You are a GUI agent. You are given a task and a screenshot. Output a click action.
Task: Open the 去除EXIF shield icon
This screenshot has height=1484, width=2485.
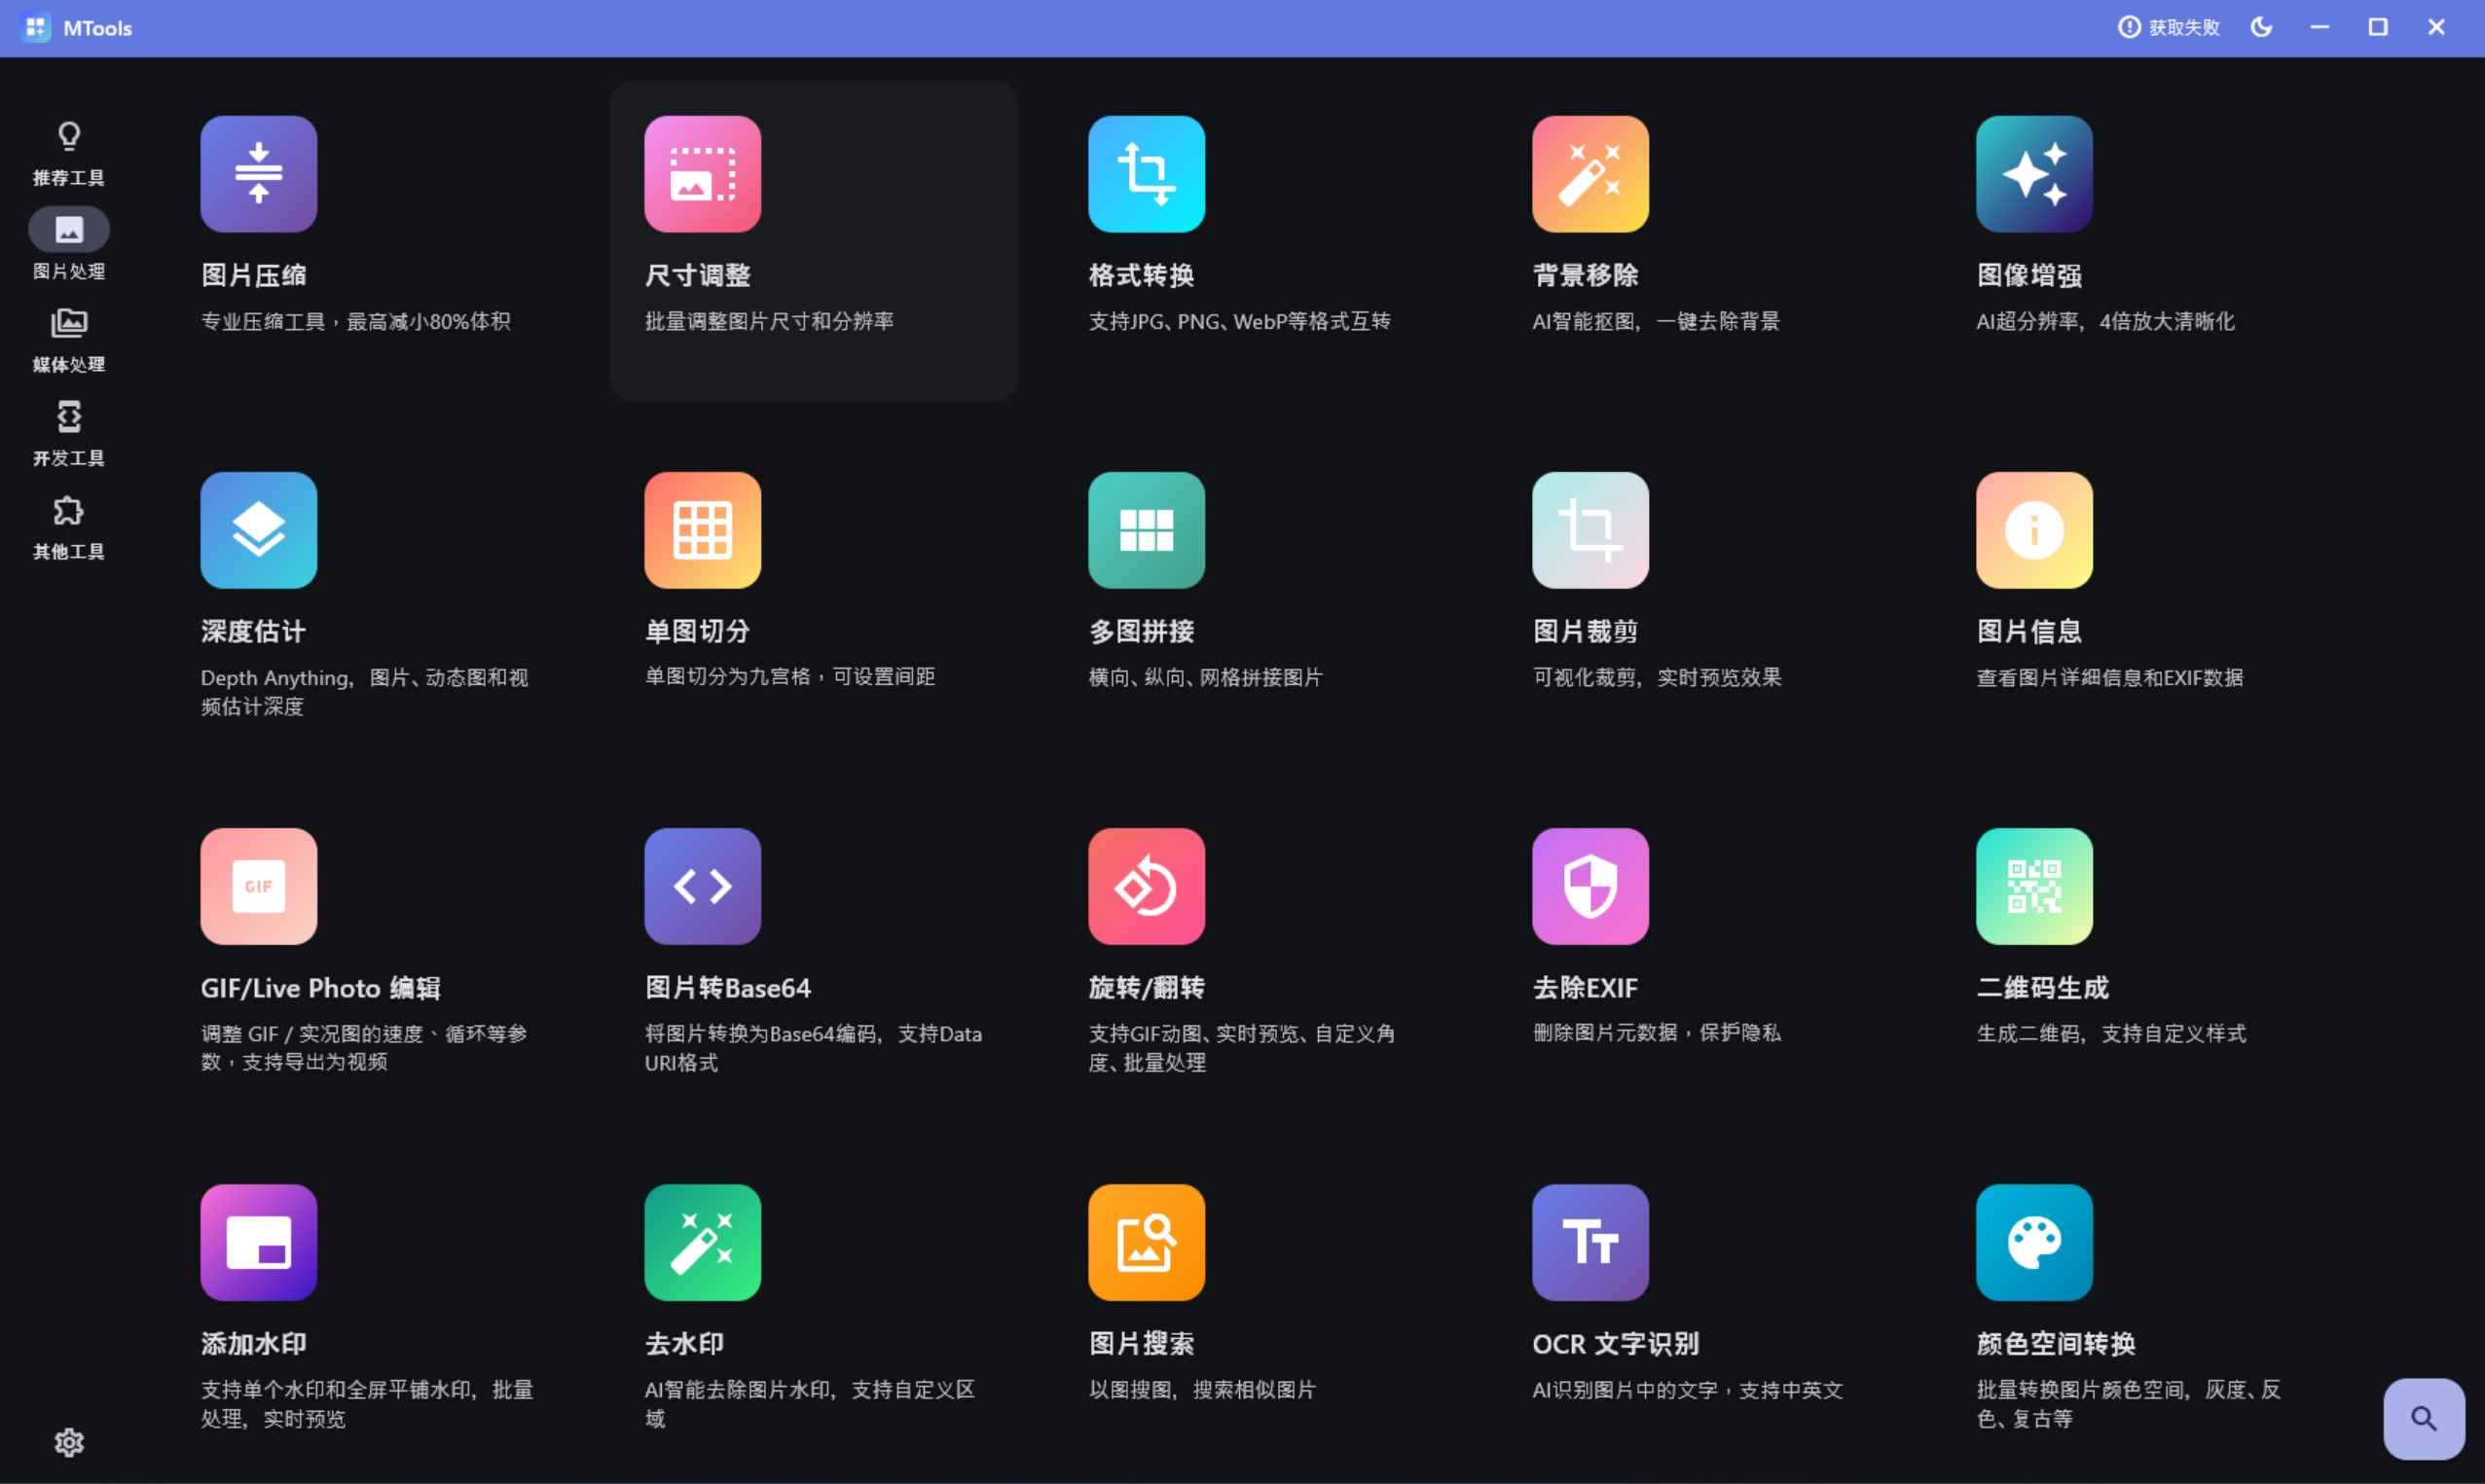point(1590,886)
